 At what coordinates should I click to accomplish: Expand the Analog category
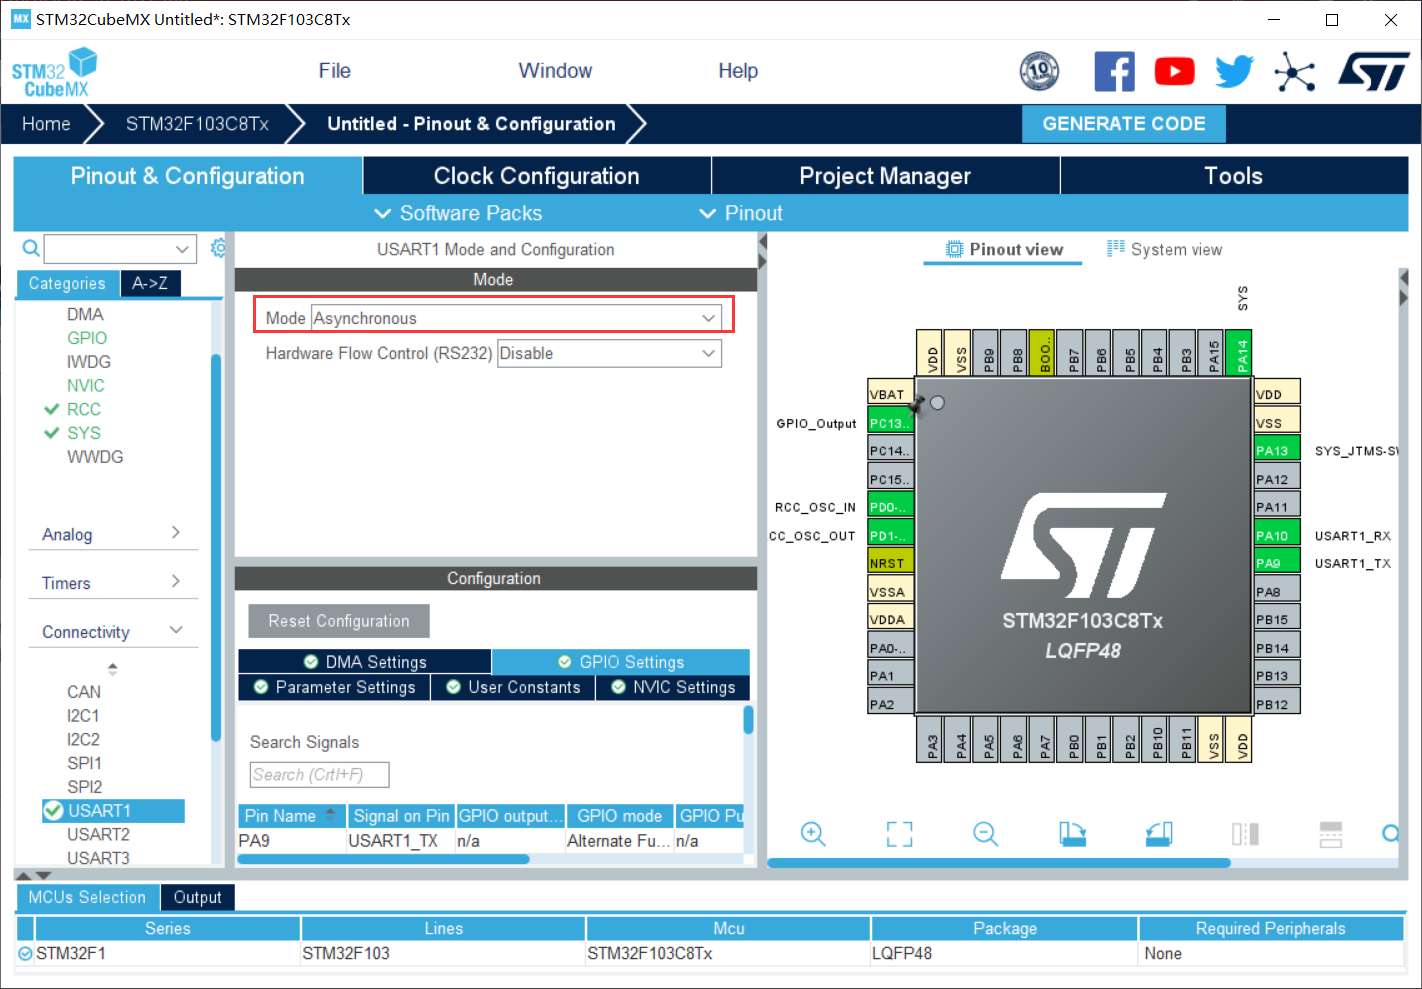point(112,534)
